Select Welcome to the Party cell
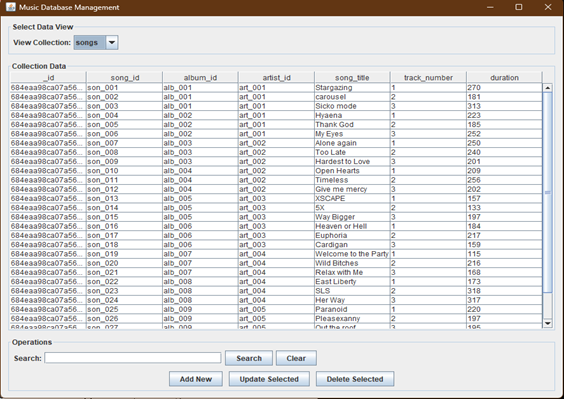This screenshot has width=564, height=399. tap(352, 254)
